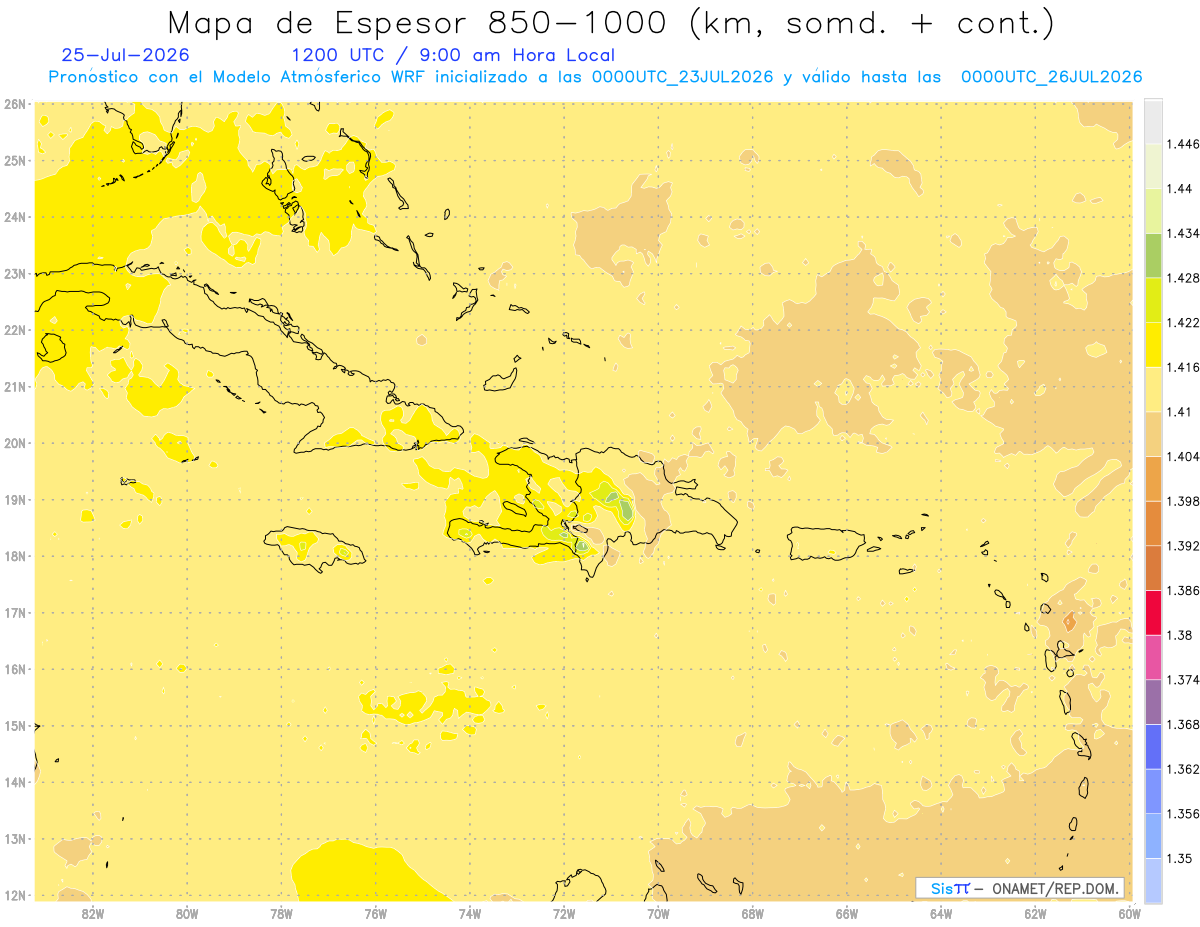Click the legend value '1.44'
This screenshot has width=1200, height=927.
[x=1179, y=188]
